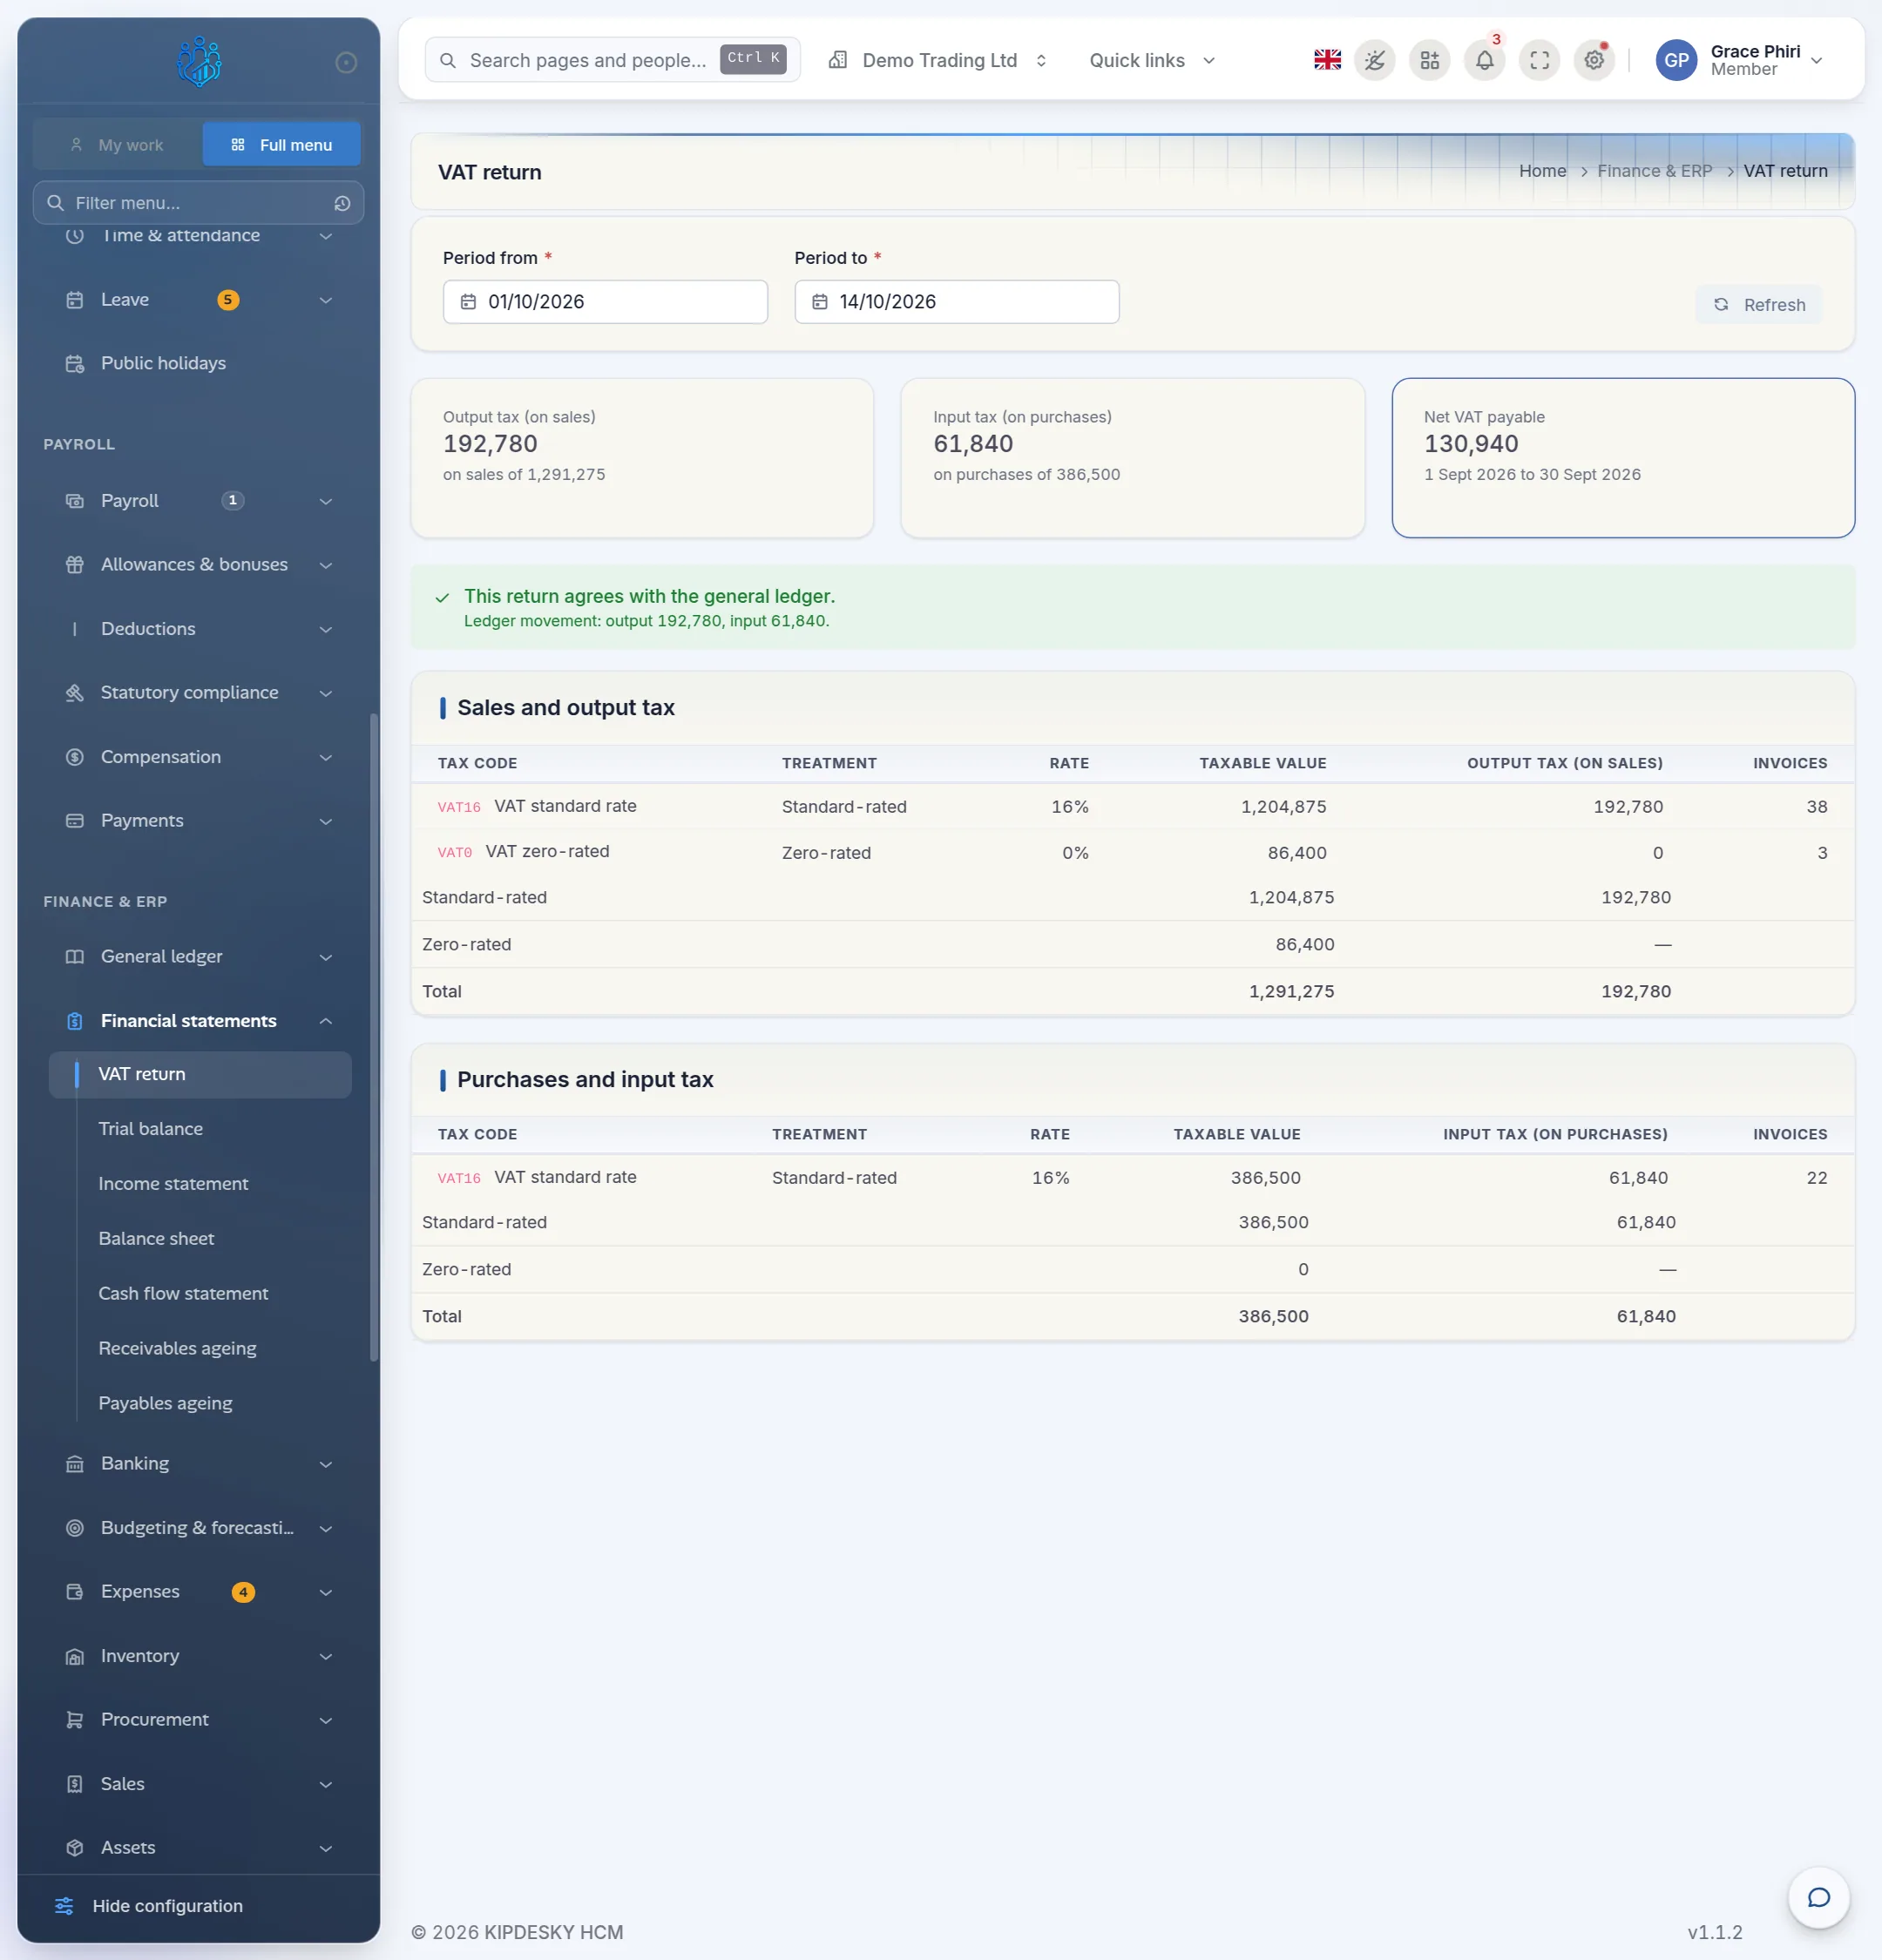Open Cash flow statement page
This screenshot has height=1960, width=1882.
click(183, 1294)
